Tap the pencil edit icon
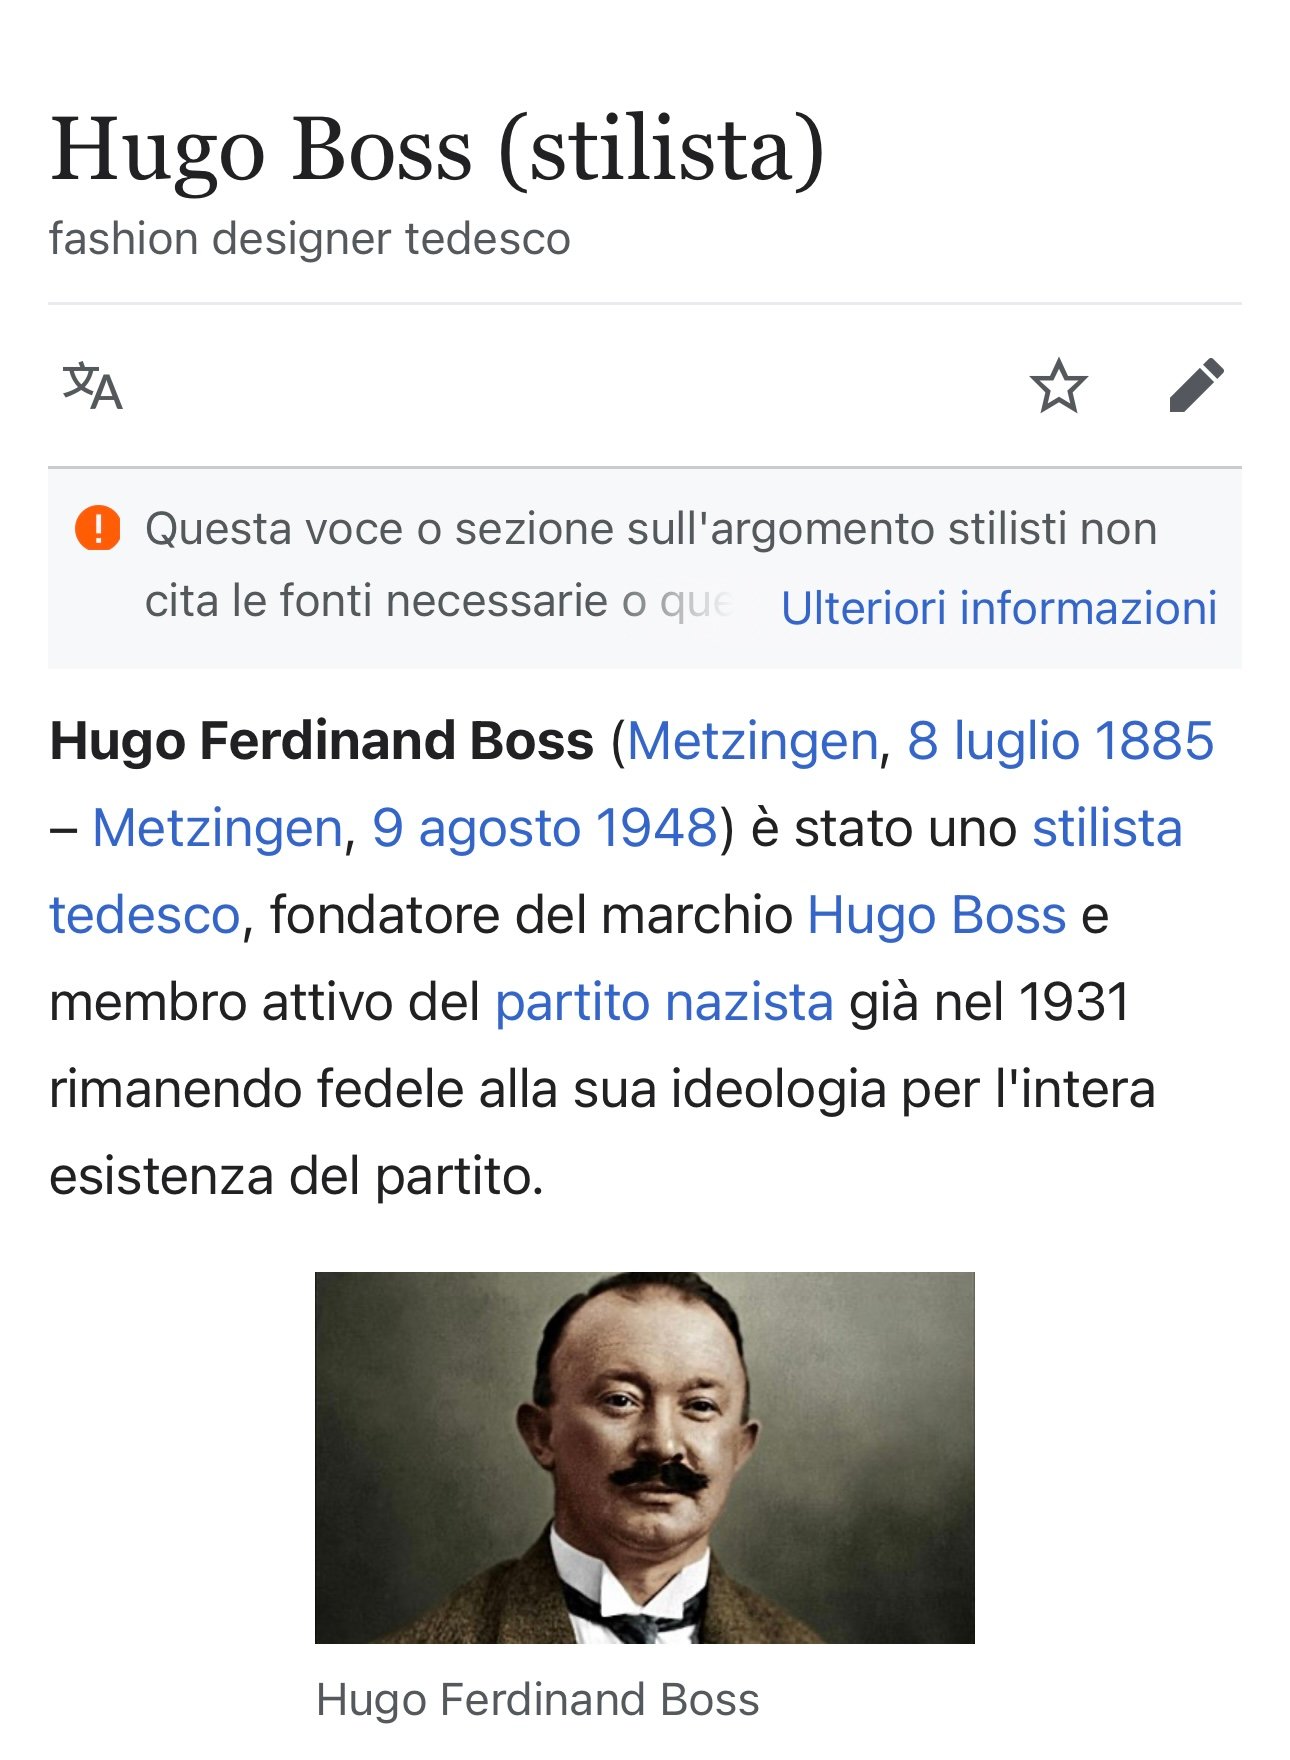 coord(1196,385)
